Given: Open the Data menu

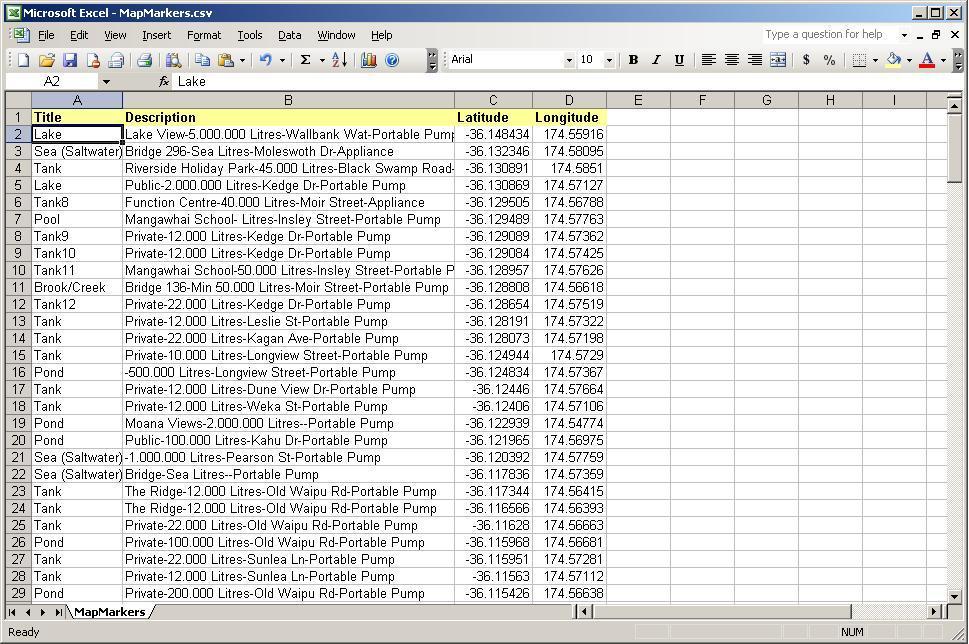Looking at the screenshot, I should pos(289,35).
